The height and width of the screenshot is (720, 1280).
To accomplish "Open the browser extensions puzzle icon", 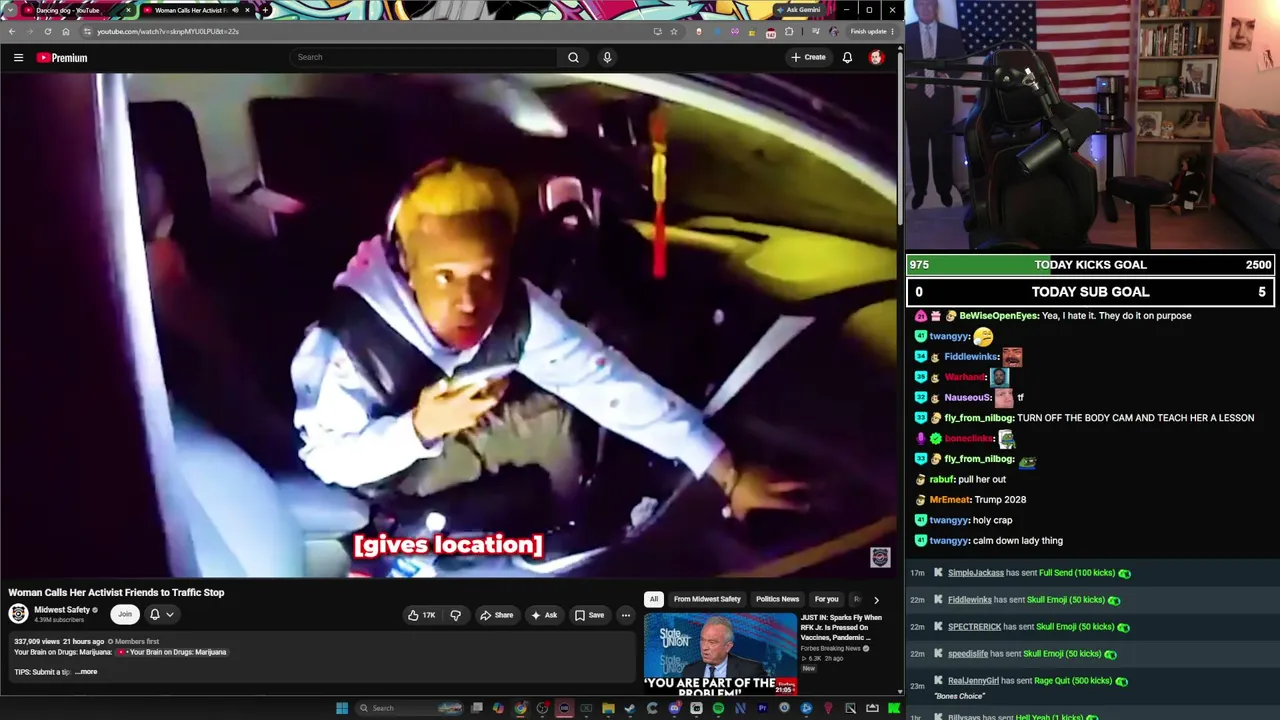I will pyautogui.click(x=789, y=31).
